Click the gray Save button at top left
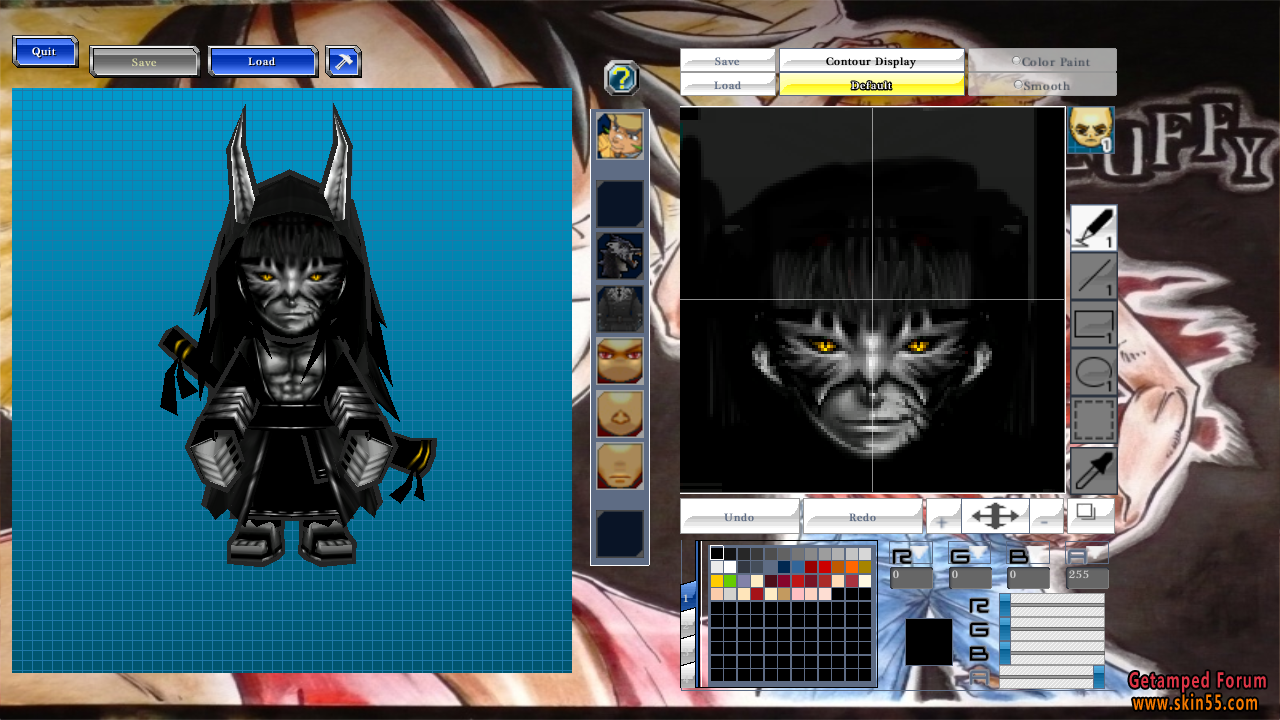Screen dimensions: 1280x720 tap(145, 62)
